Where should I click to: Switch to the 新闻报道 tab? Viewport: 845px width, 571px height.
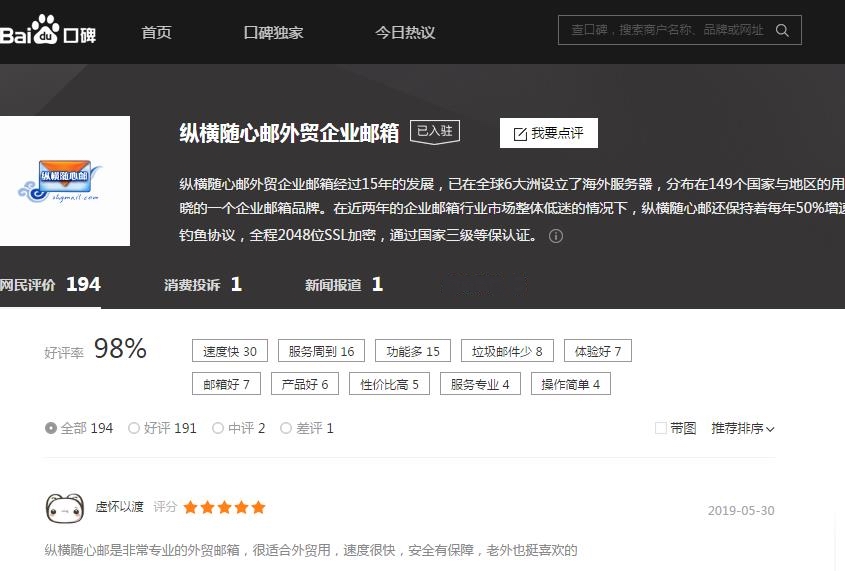pos(343,285)
